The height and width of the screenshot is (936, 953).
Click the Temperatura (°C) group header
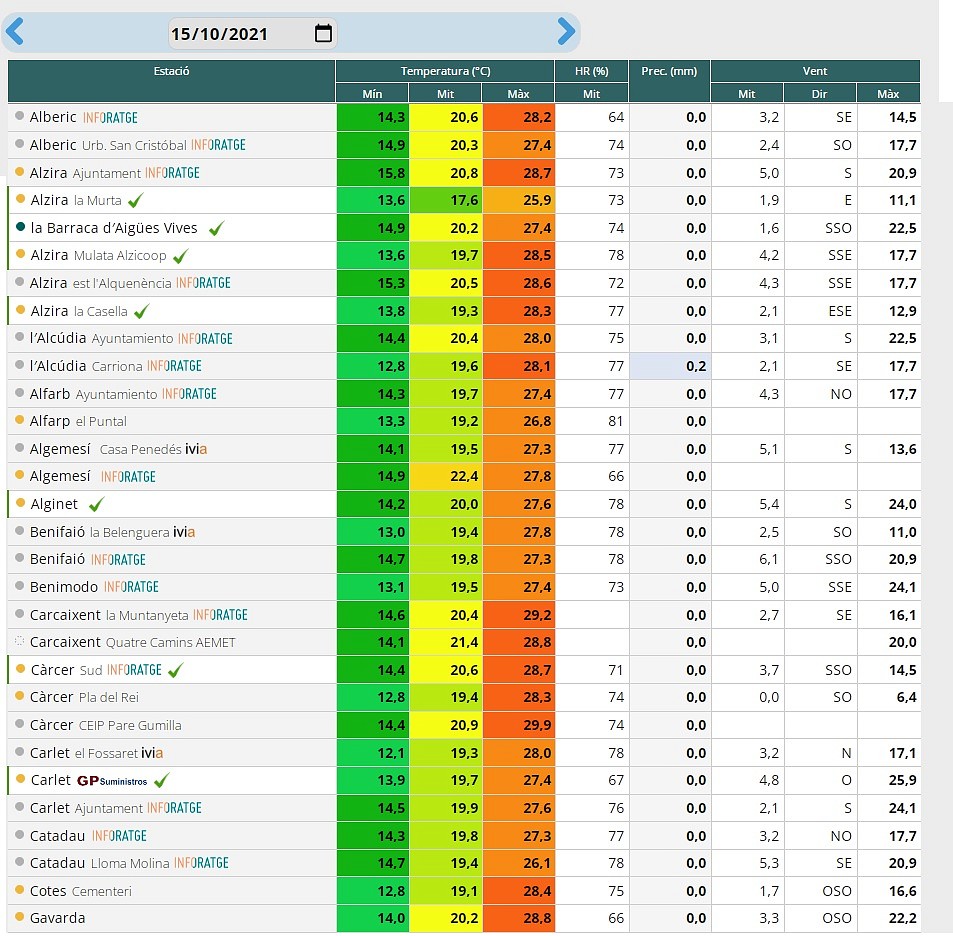[x=445, y=71]
